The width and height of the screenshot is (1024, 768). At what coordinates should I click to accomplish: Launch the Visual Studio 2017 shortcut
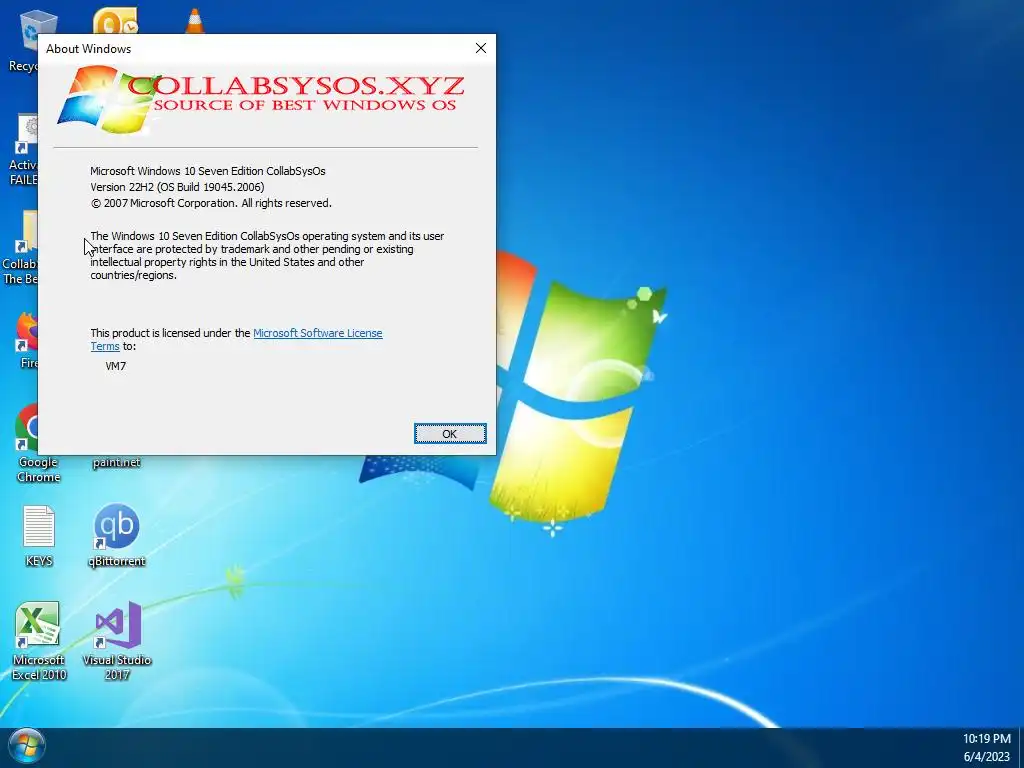pyautogui.click(x=117, y=640)
